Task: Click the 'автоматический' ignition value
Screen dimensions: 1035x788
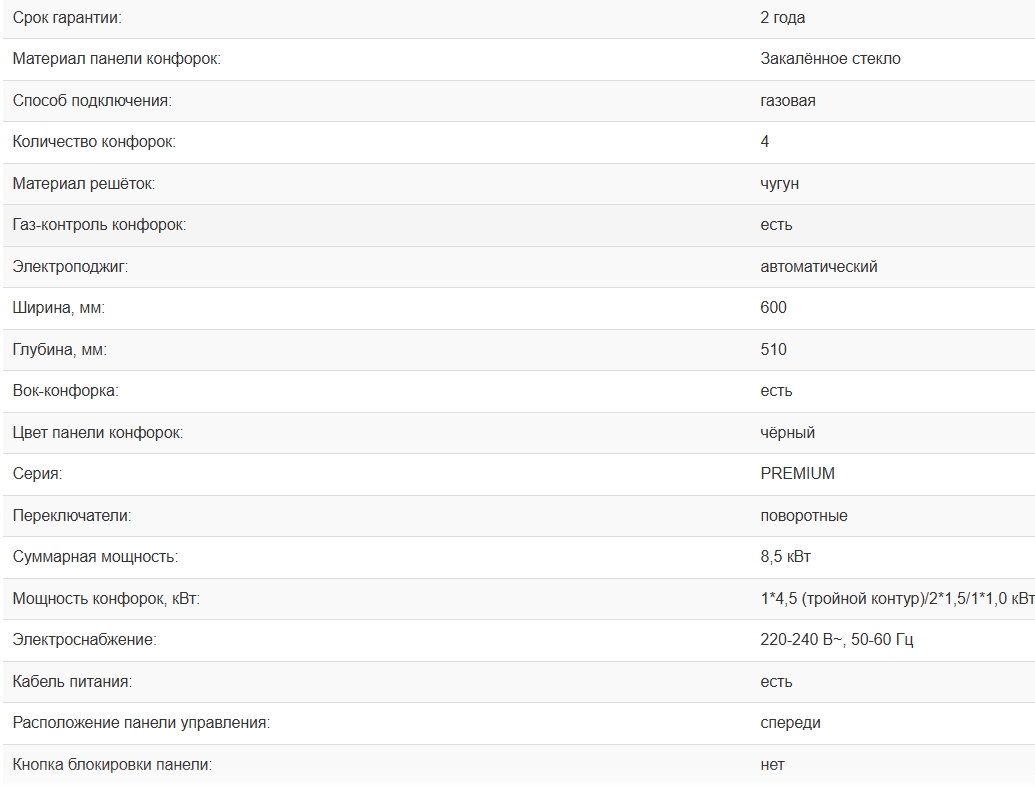Action: pyautogui.click(x=818, y=267)
